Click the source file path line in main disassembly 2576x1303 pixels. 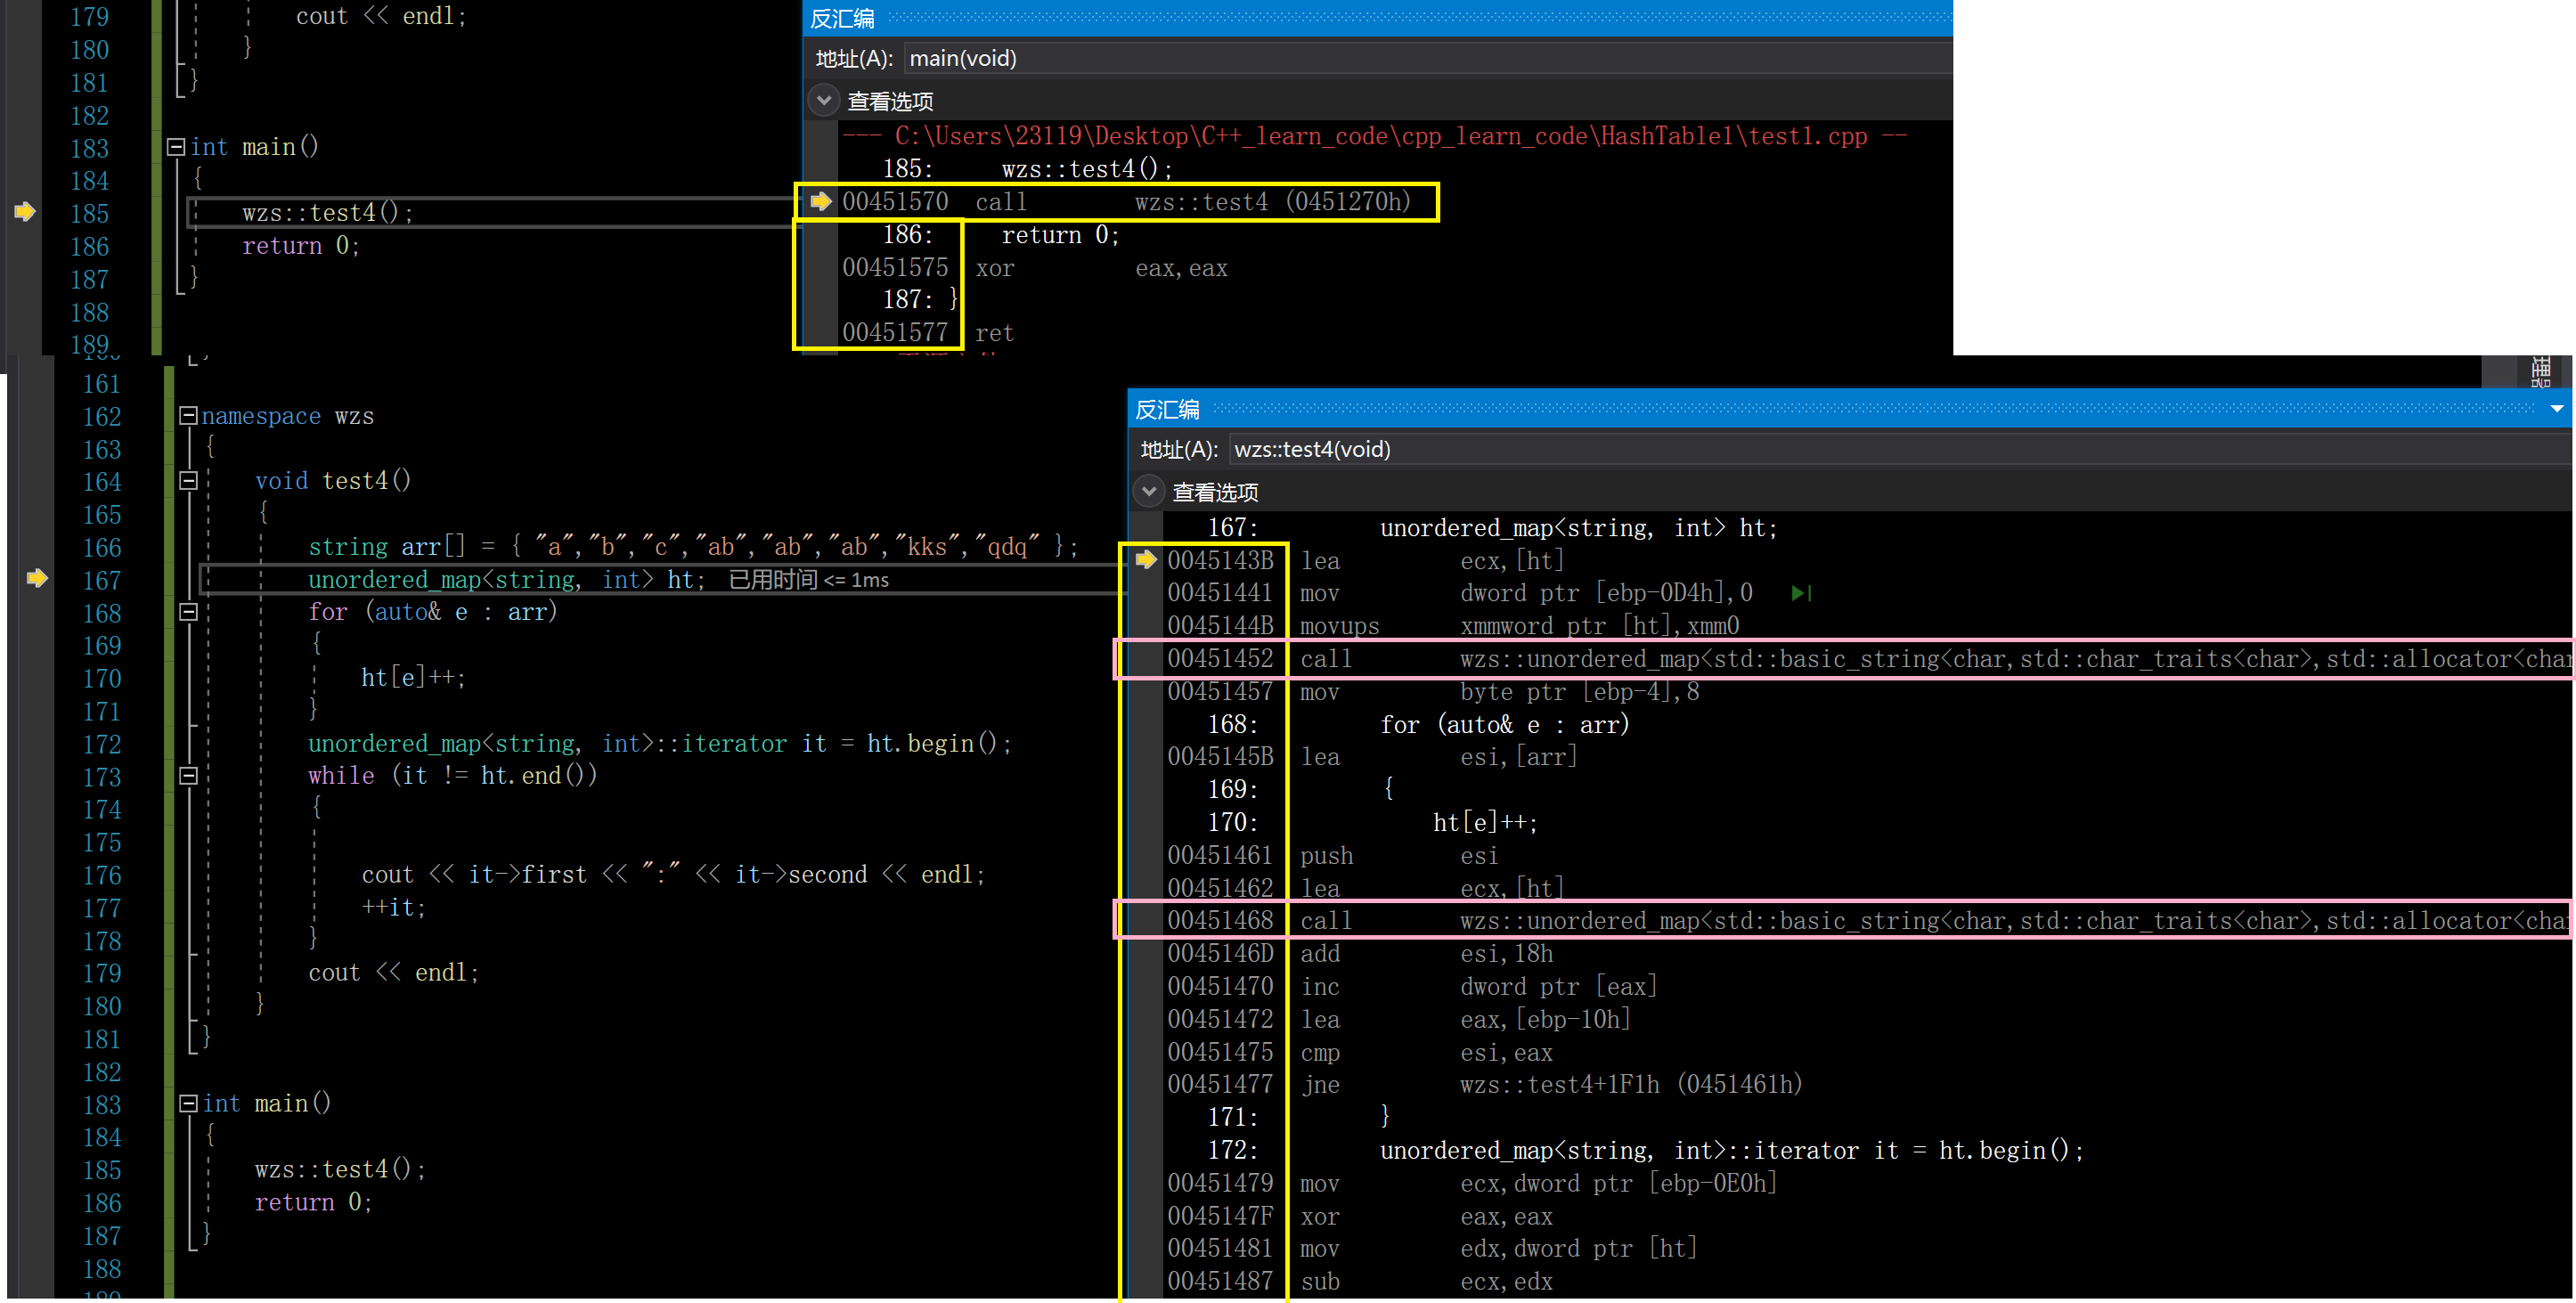(1374, 136)
